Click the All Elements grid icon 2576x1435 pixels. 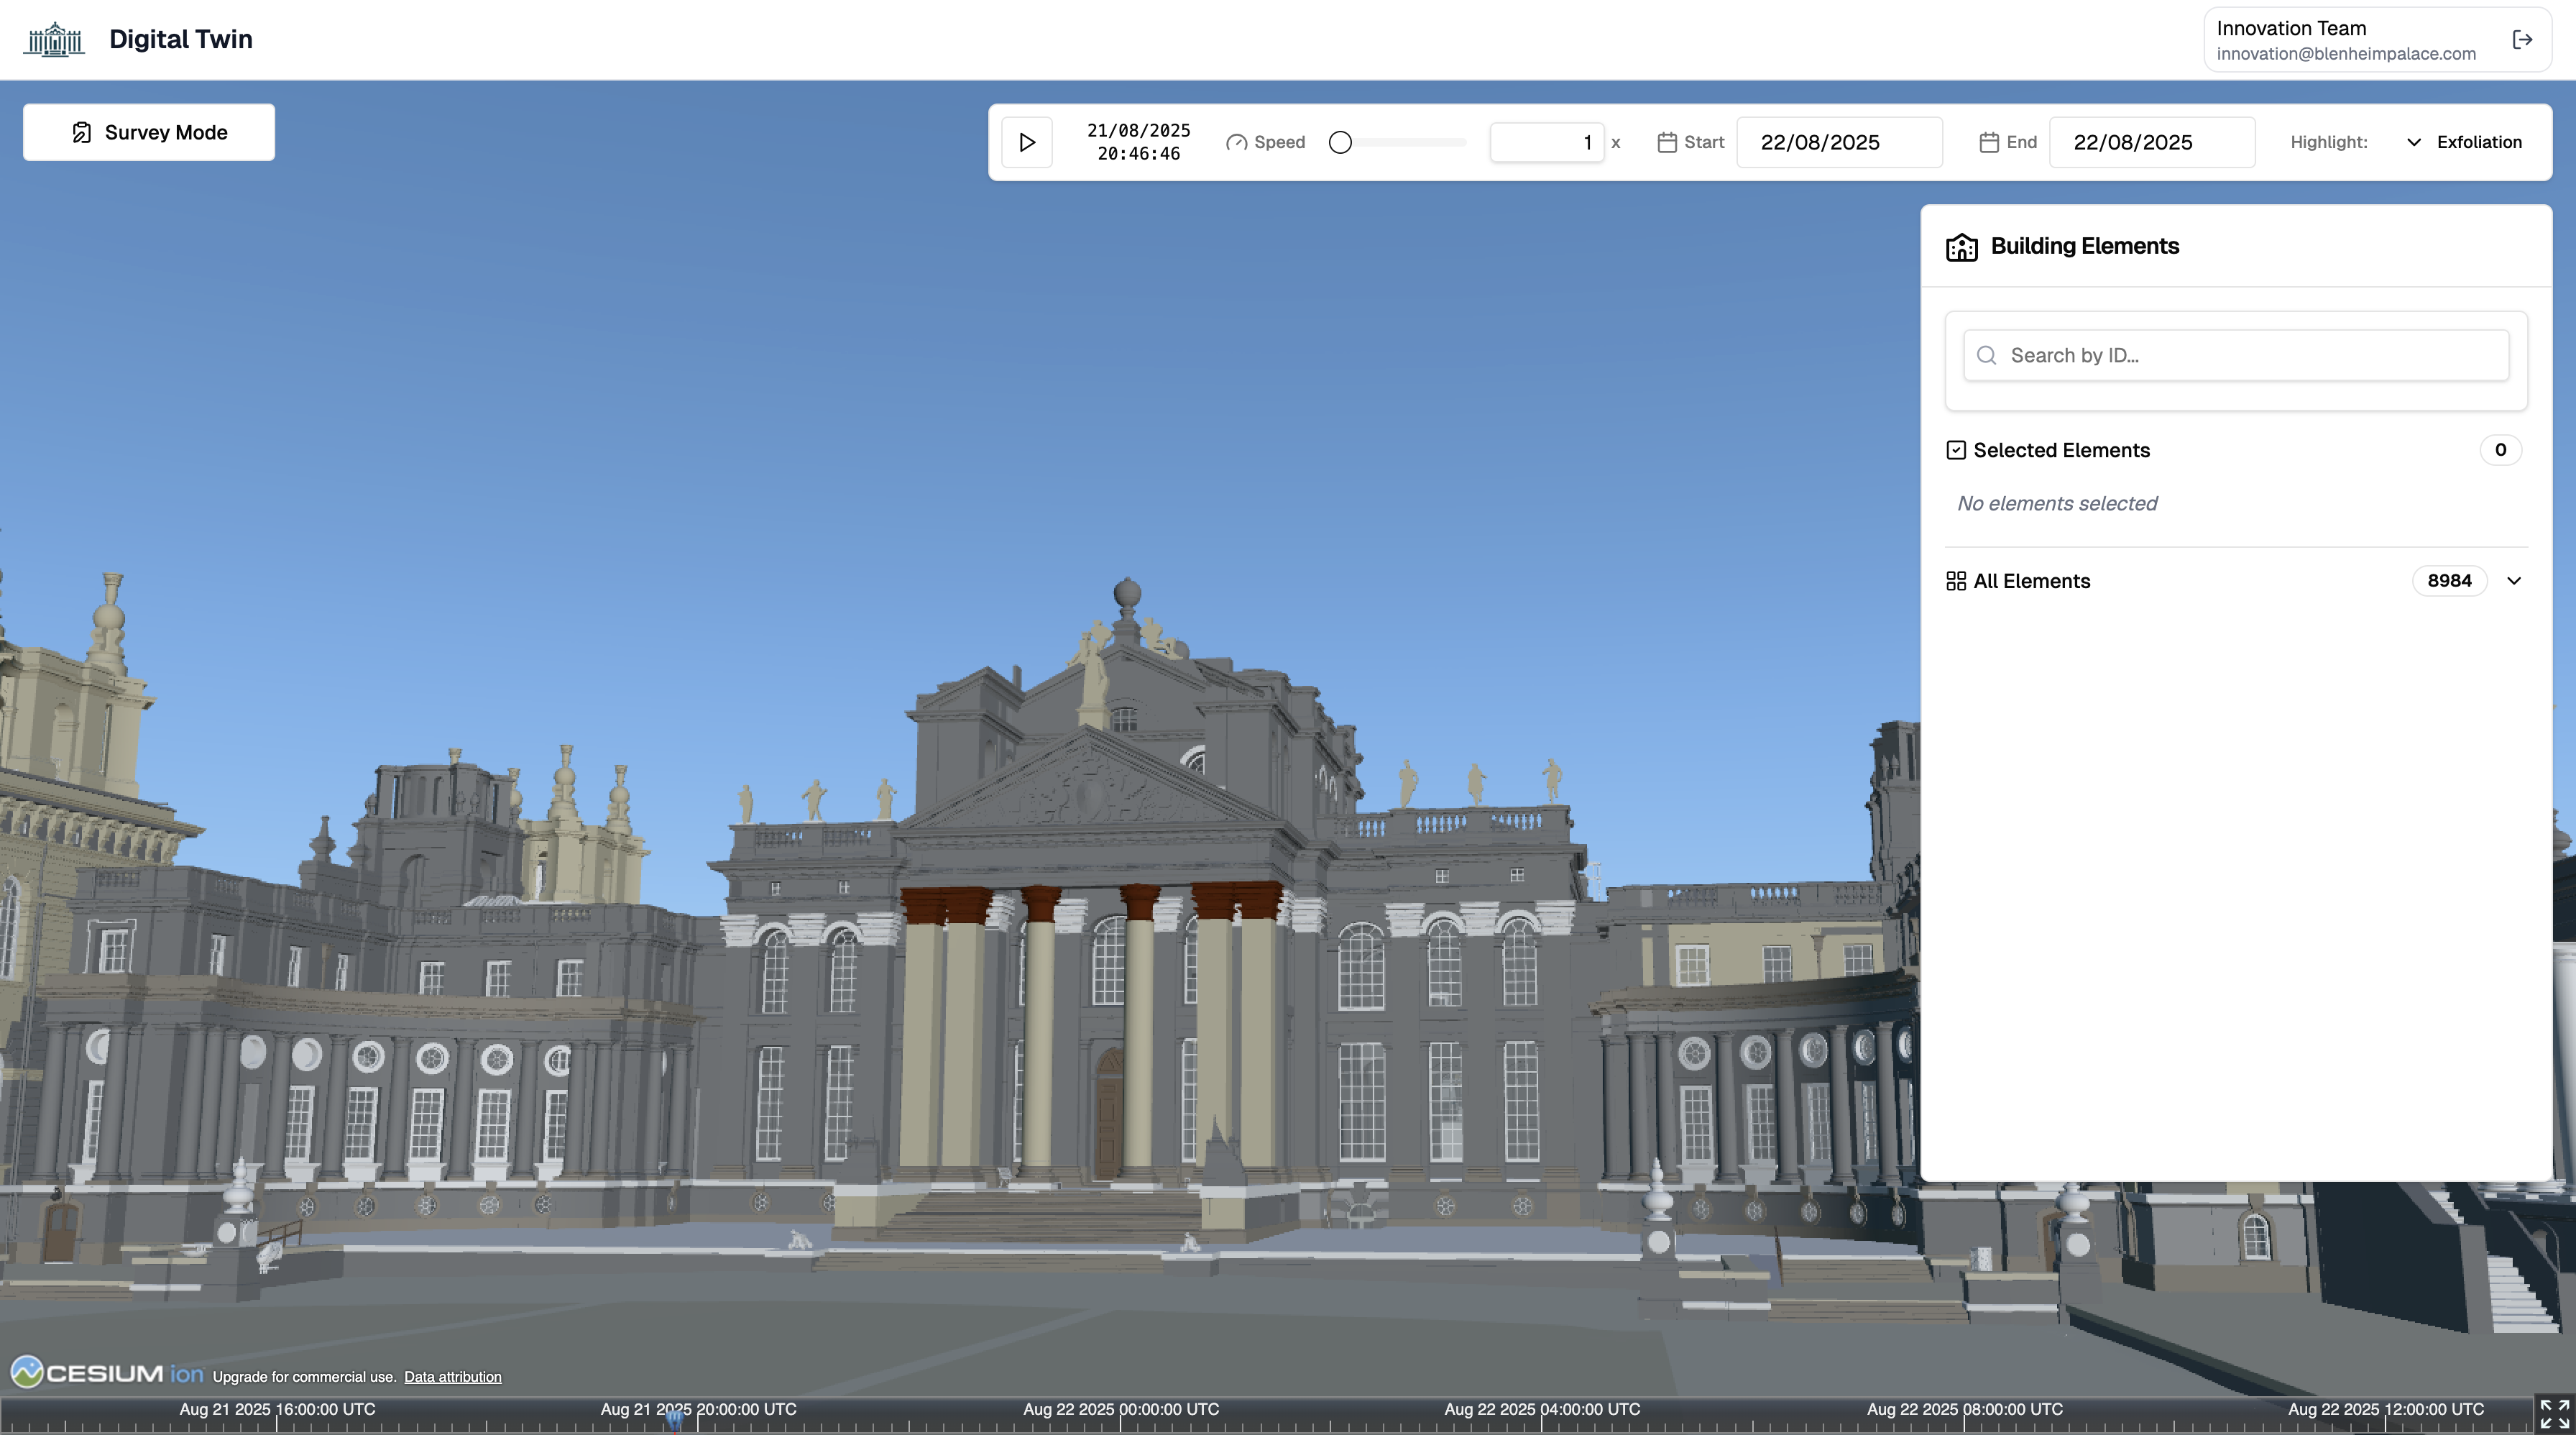(1956, 581)
